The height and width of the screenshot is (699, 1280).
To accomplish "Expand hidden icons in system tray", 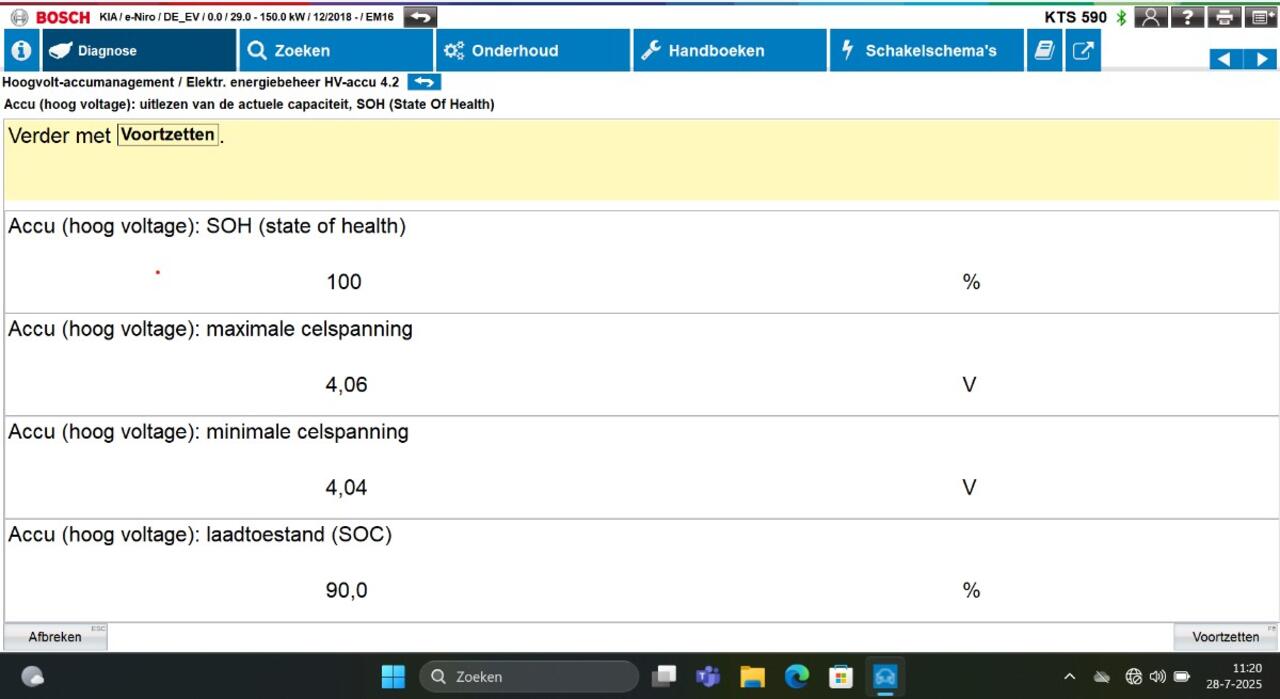I will tap(1069, 677).
